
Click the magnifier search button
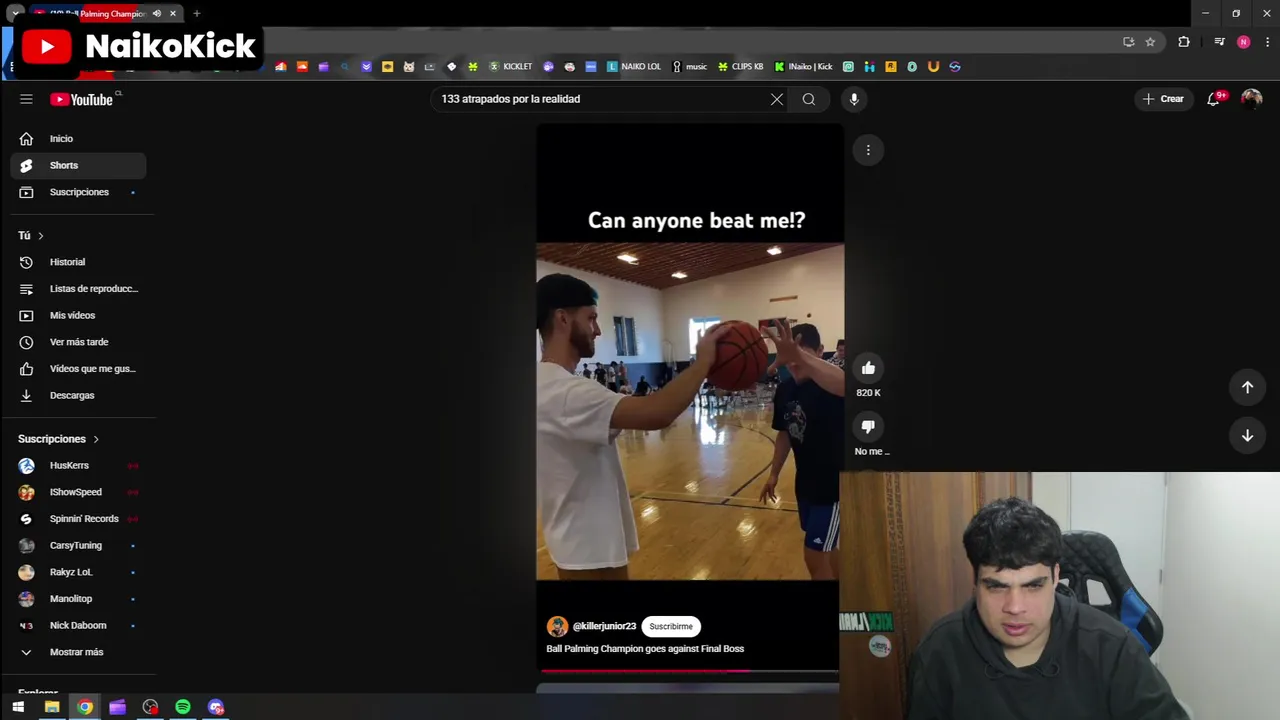pyautogui.click(x=809, y=99)
